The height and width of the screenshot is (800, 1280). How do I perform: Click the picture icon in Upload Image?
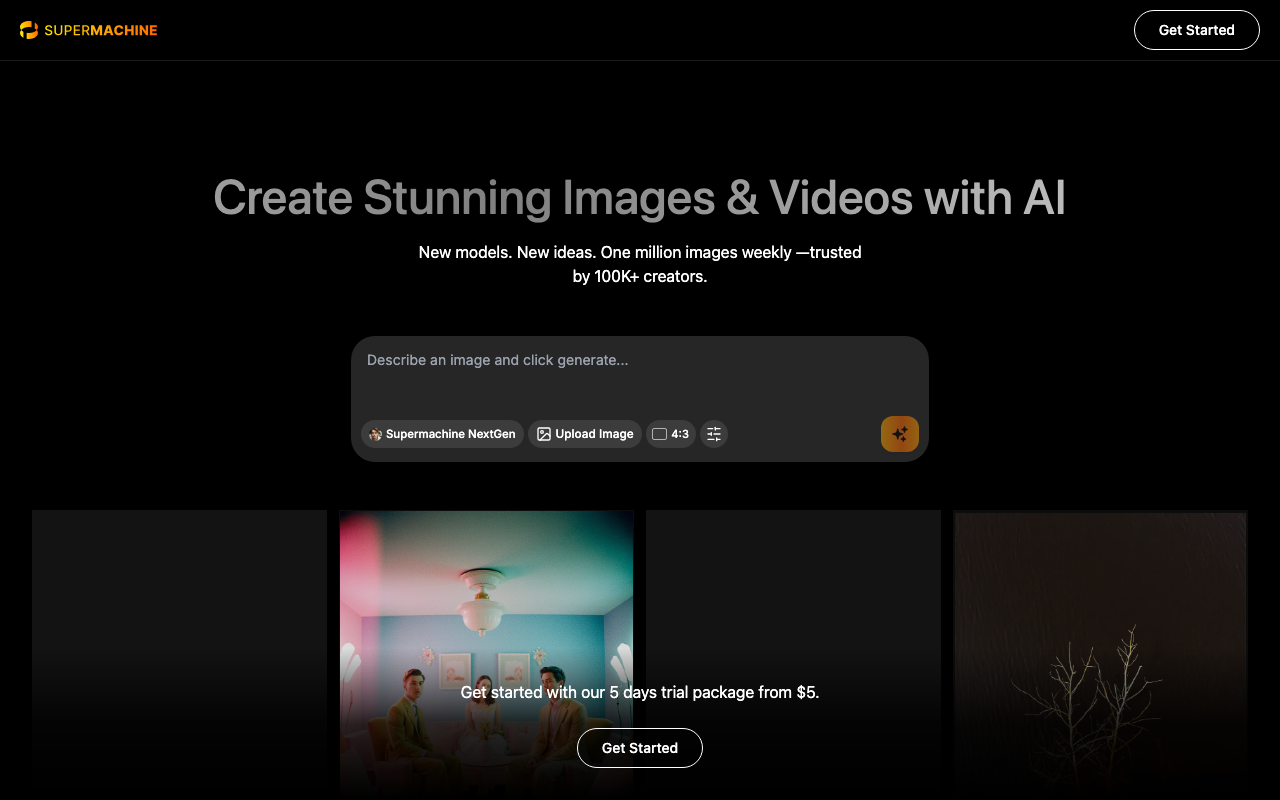[x=544, y=434]
